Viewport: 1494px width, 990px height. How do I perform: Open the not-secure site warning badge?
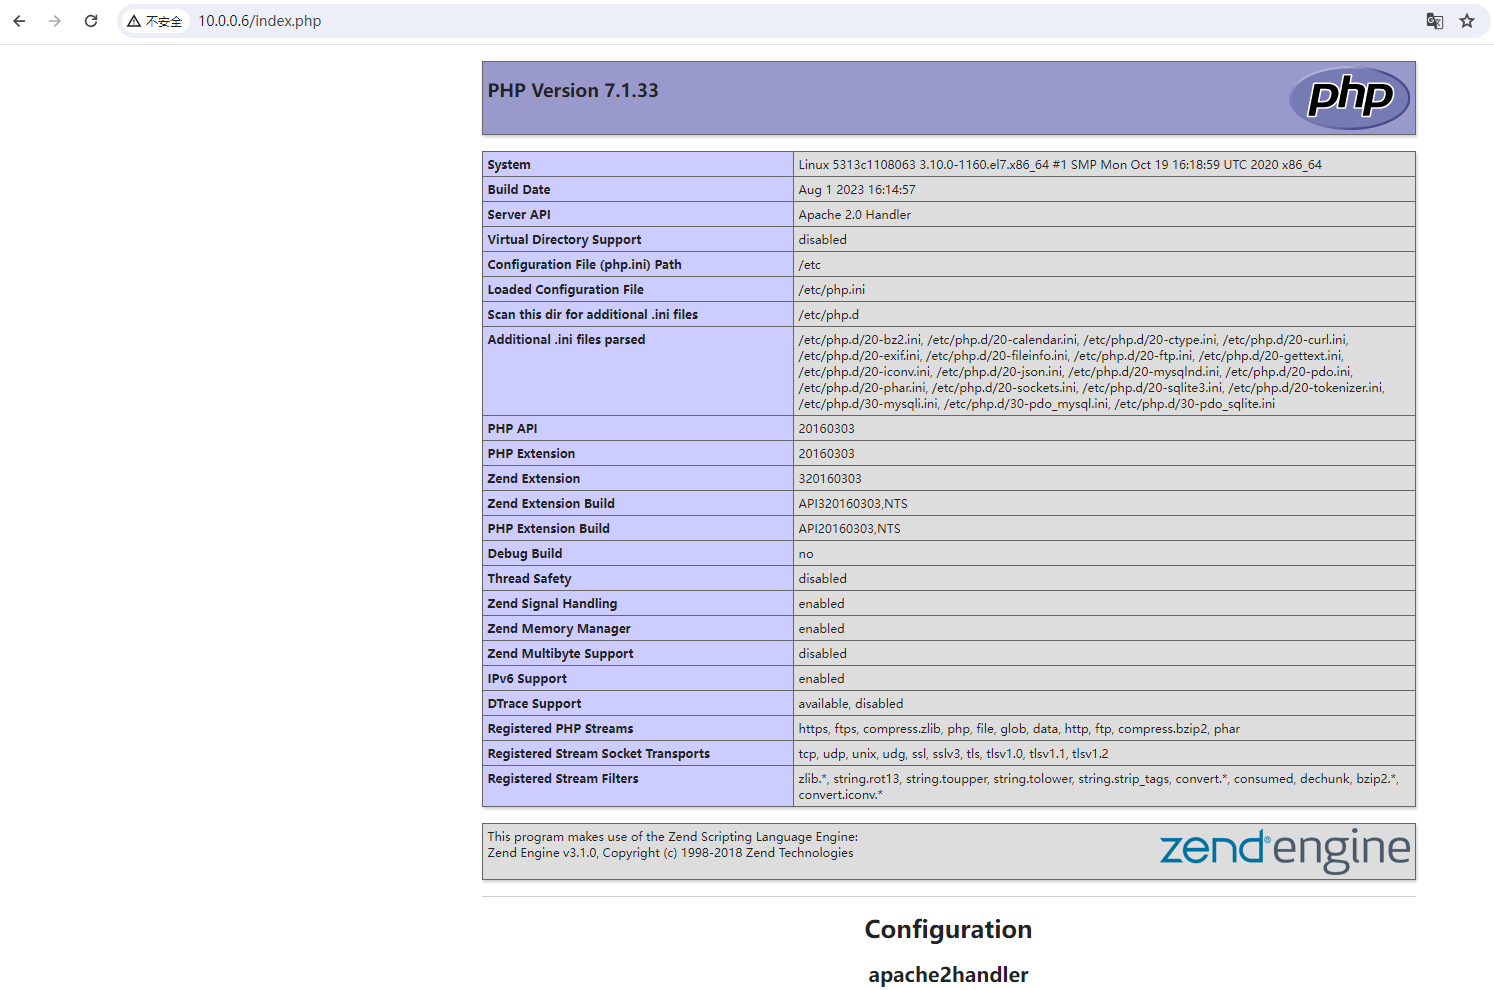155,21
